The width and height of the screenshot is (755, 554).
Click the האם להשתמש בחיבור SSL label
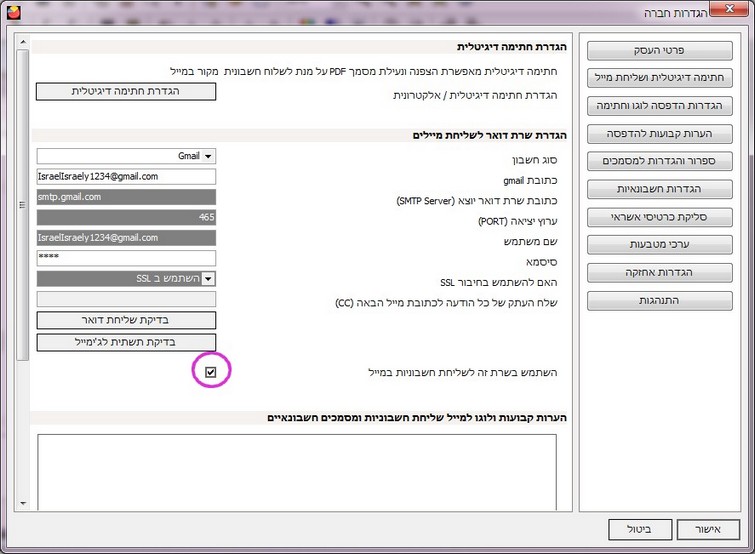pyautogui.click(x=499, y=283)
